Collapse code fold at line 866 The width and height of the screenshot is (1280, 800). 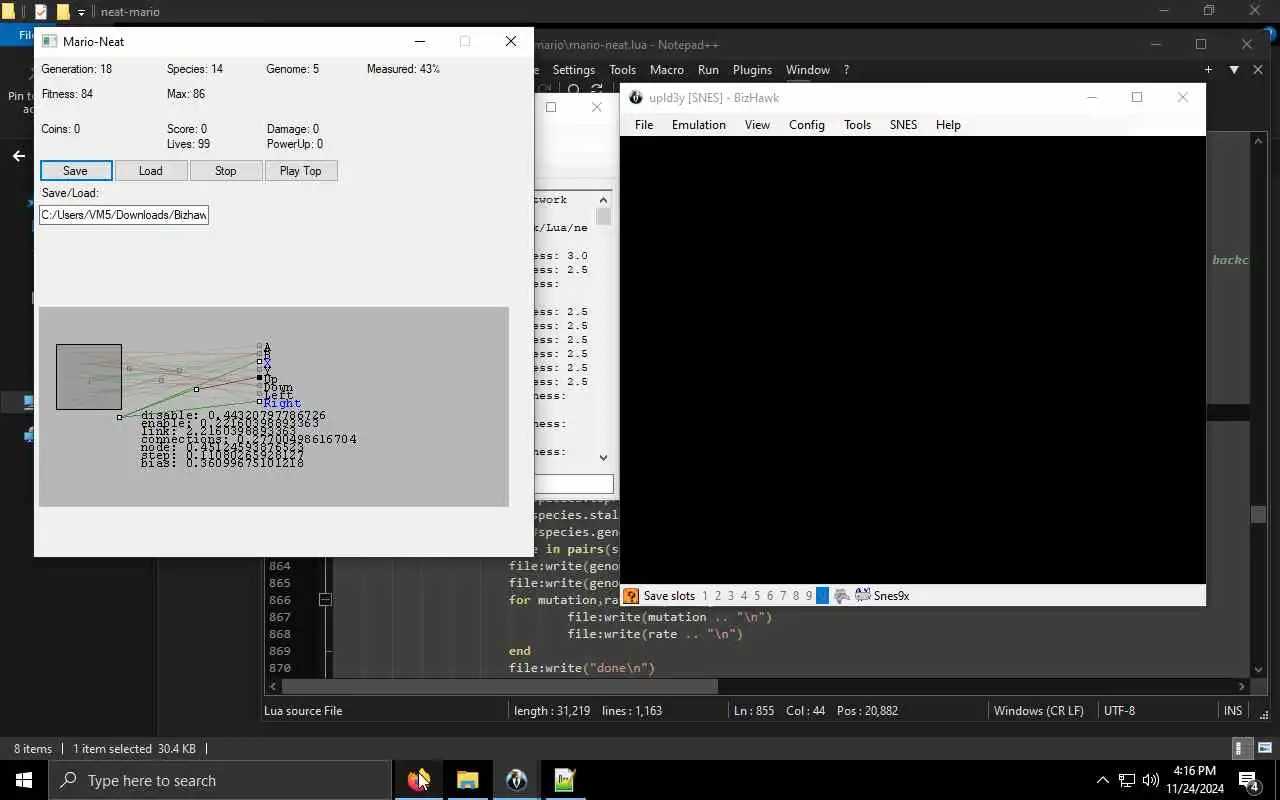pyautogui.click(x=325, y=600)
